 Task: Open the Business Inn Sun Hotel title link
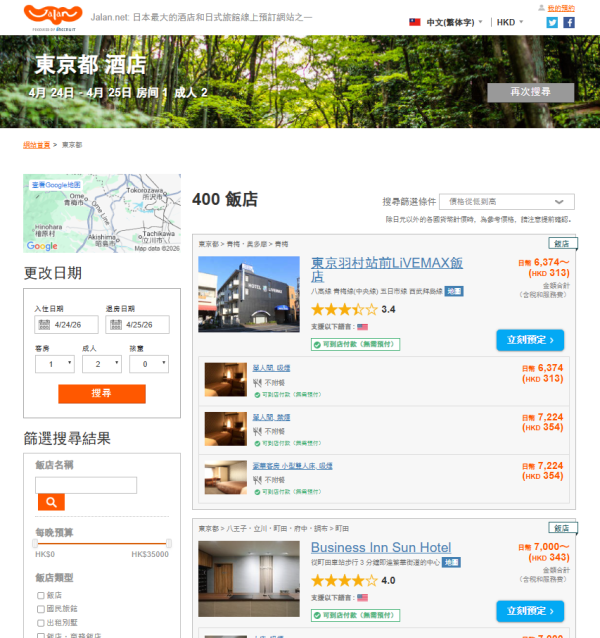point(381,547)
